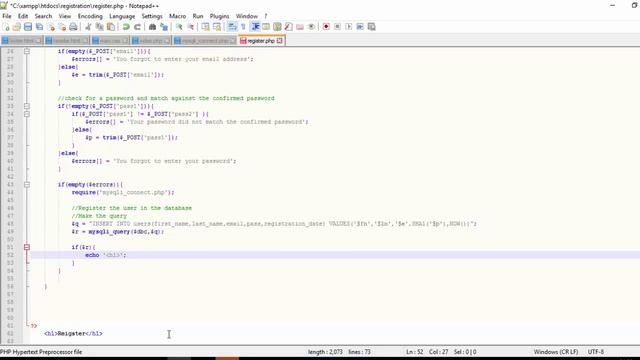Click the '<h1>Reigster</h1>' code line
Viewport: 640px width, 360px height.
tap(73, 333)
